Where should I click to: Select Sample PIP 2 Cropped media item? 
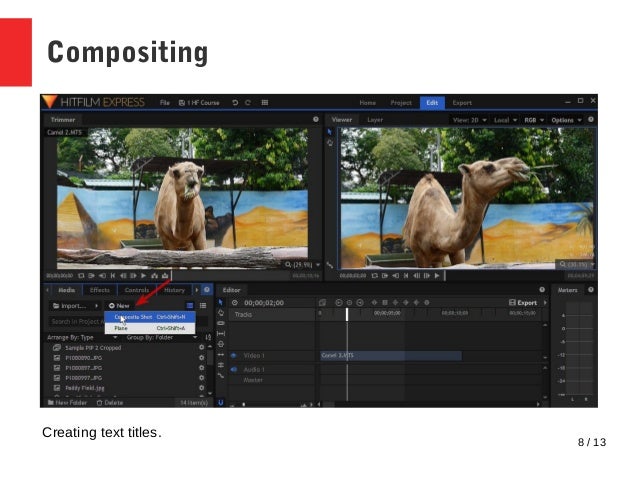93,348
